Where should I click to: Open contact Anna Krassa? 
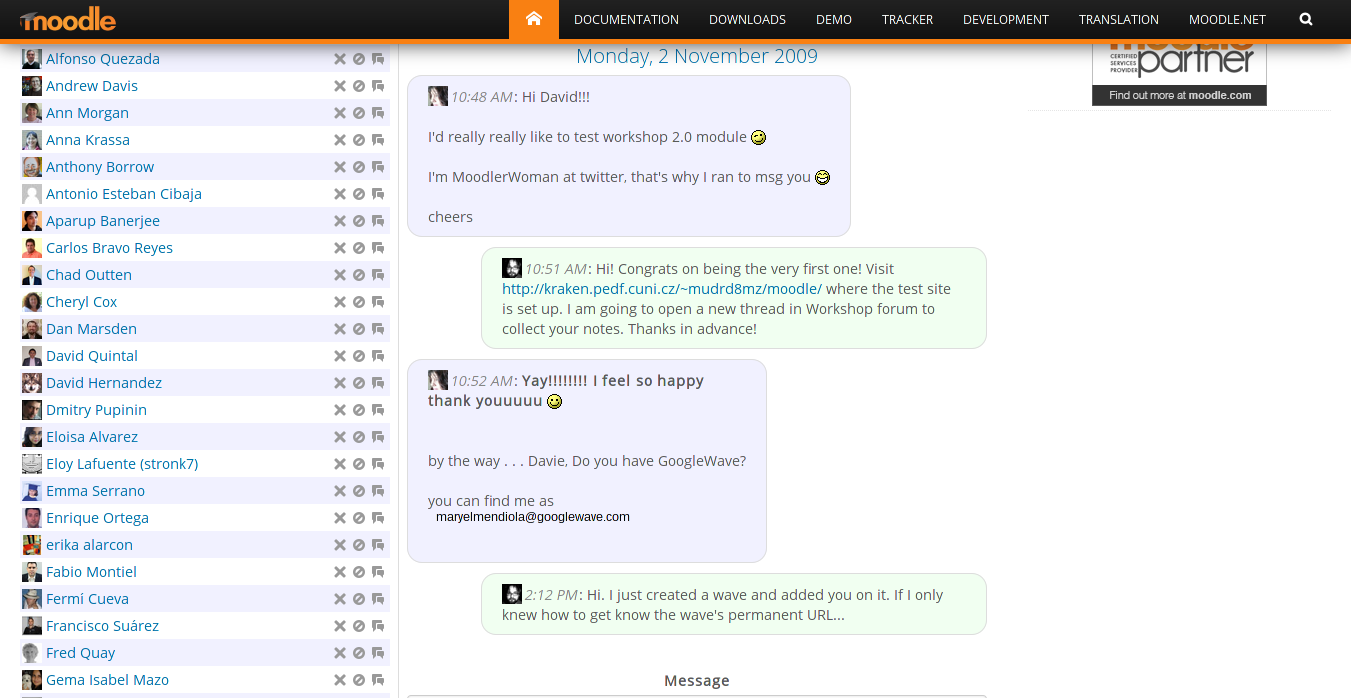coord(88,140)
